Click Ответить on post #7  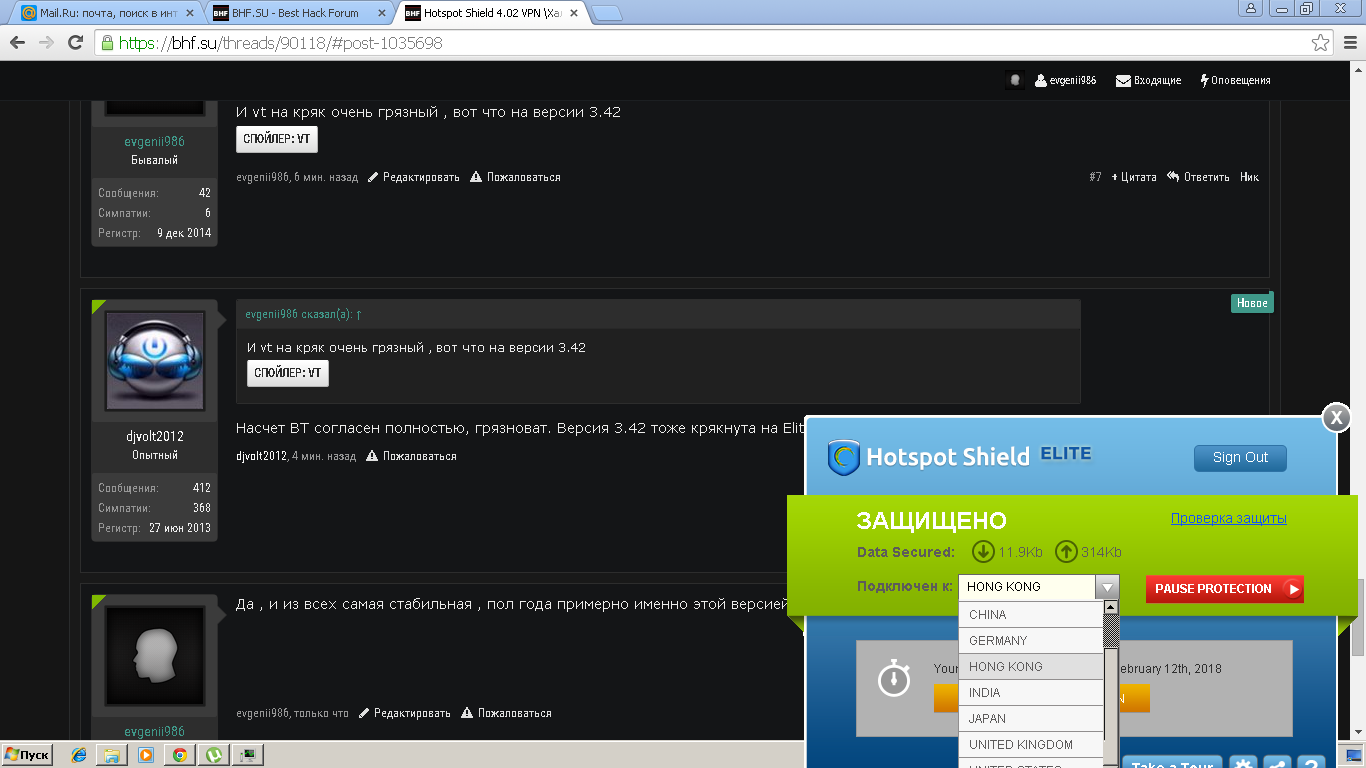coord(1198,177)
